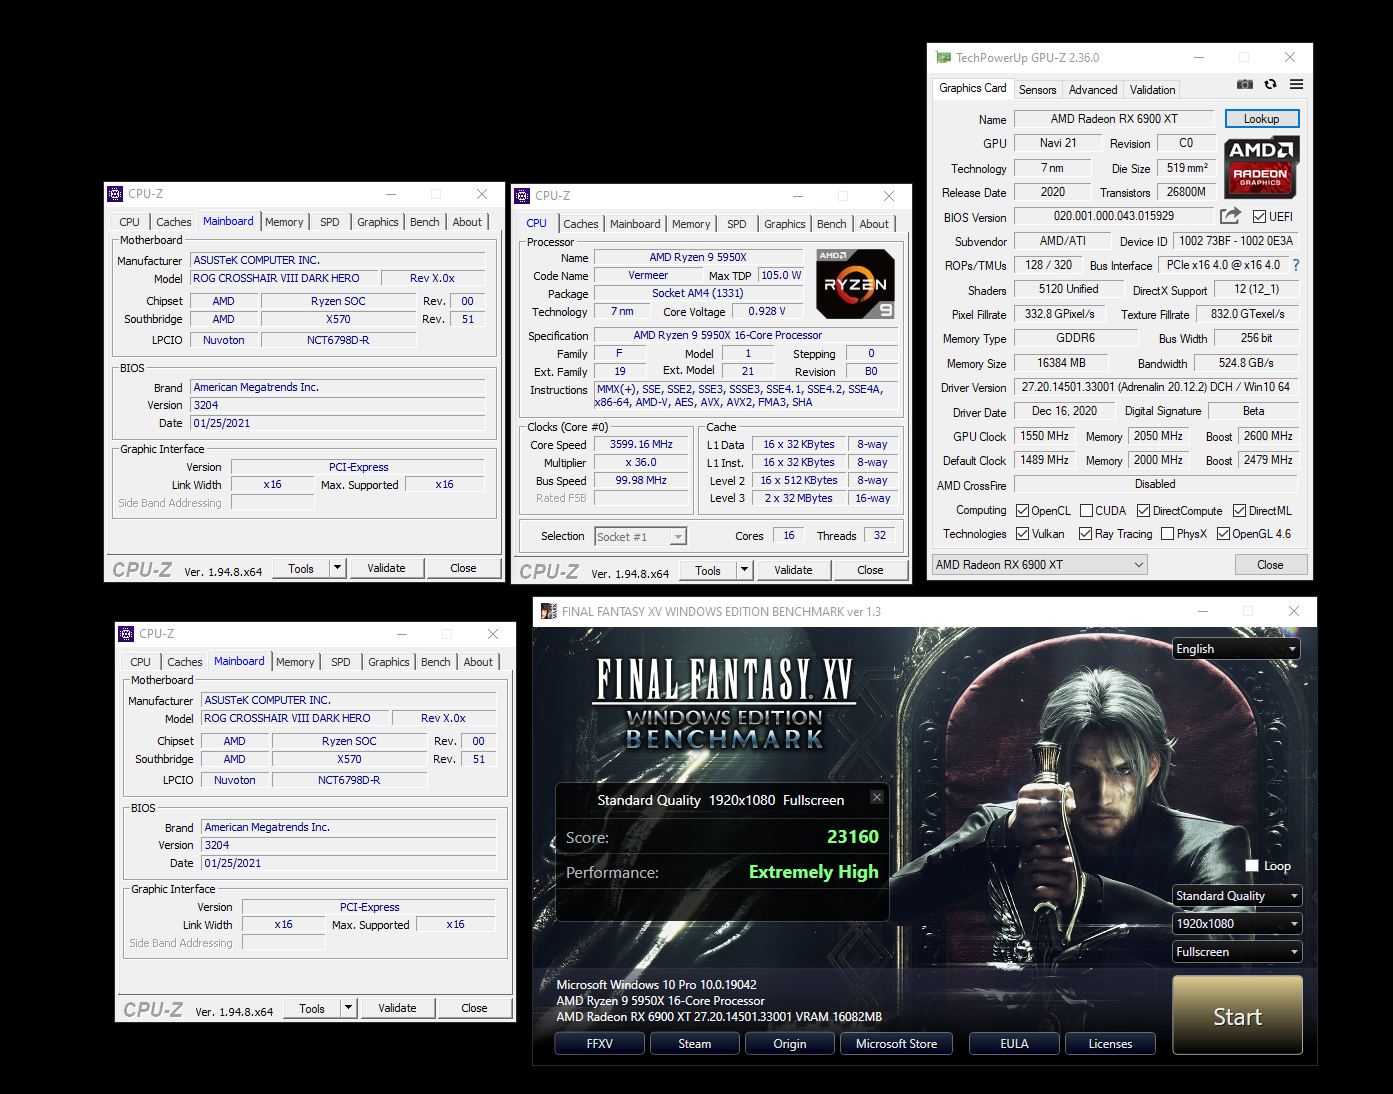Open the 1920x1080 resolution dropdown
The image size is (1393, 1094).
point(1236,924)
